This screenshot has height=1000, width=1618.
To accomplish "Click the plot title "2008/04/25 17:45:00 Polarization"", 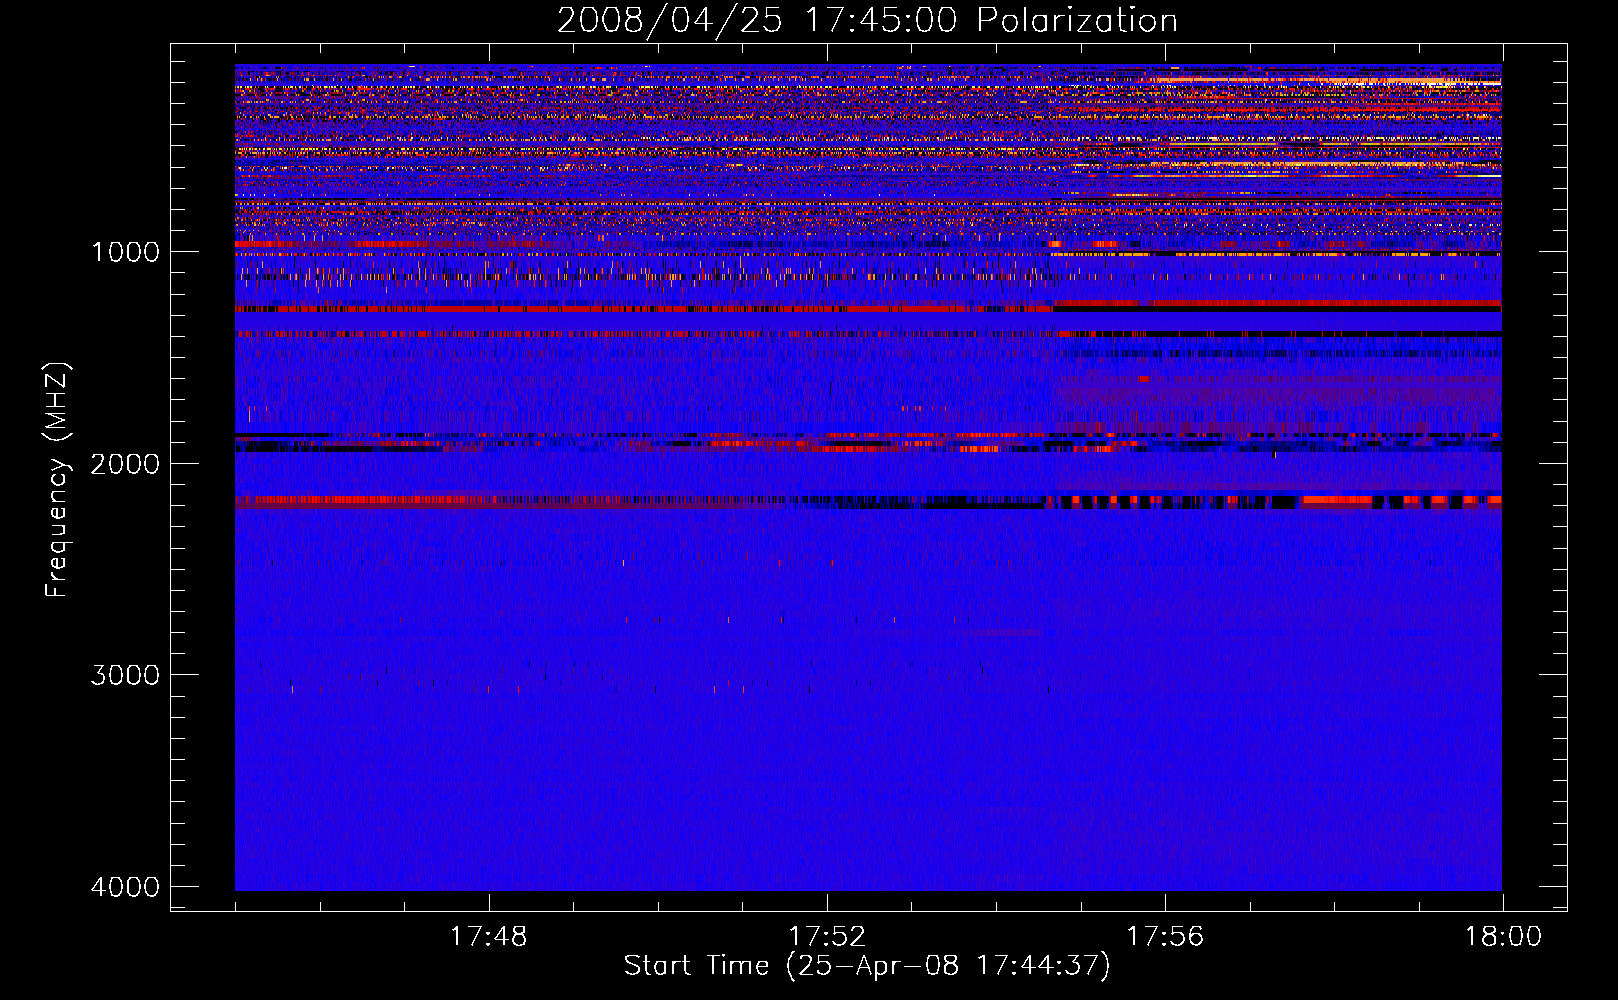I will (x=867, y=20).
